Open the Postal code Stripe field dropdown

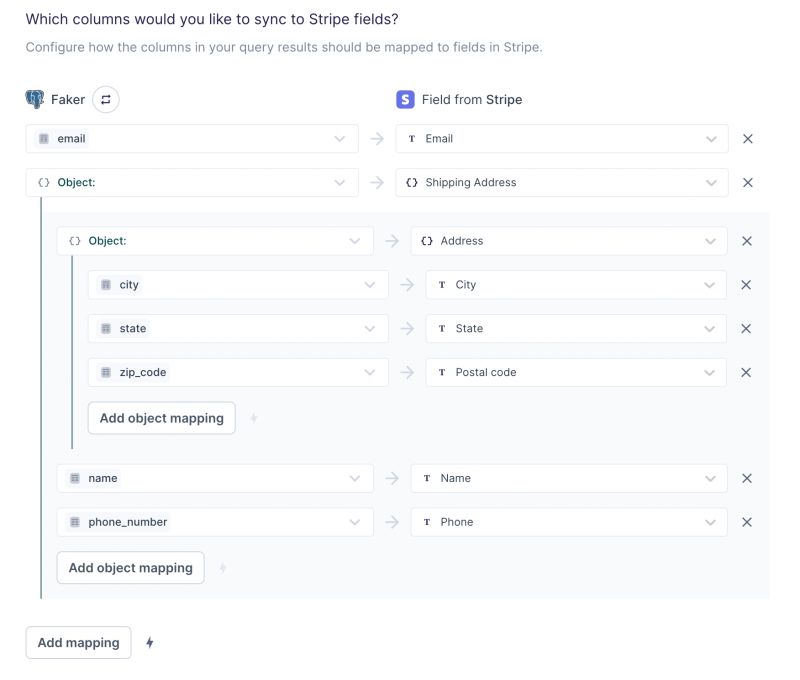(576, 373)
